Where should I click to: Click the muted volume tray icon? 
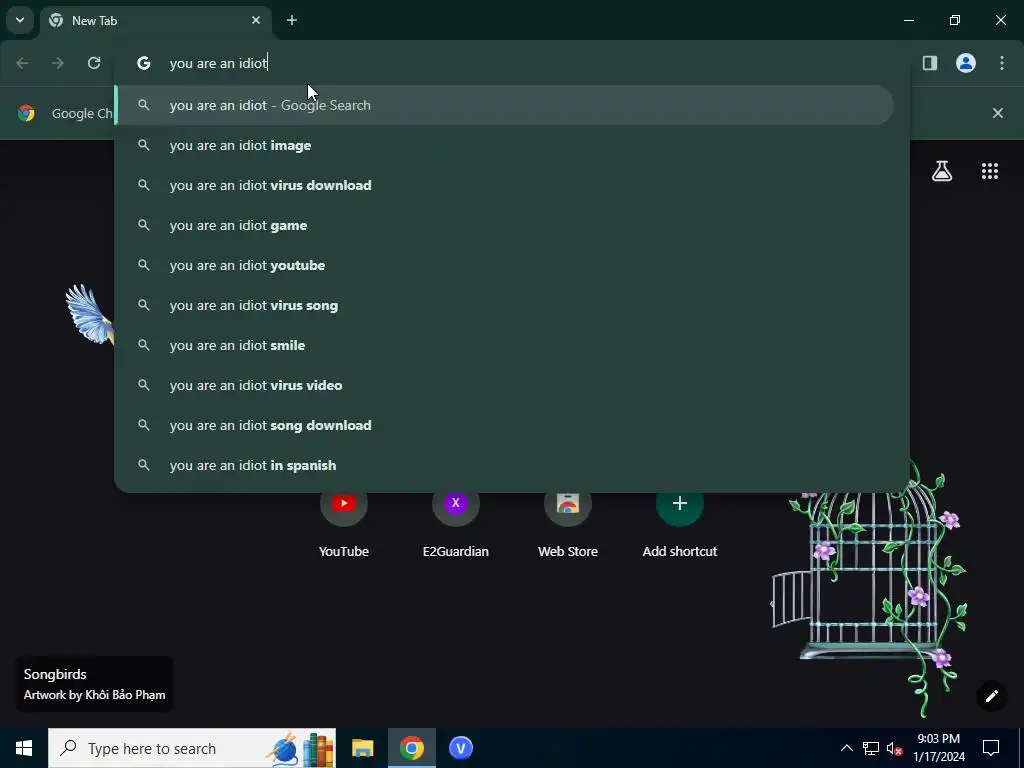point(895,748)
